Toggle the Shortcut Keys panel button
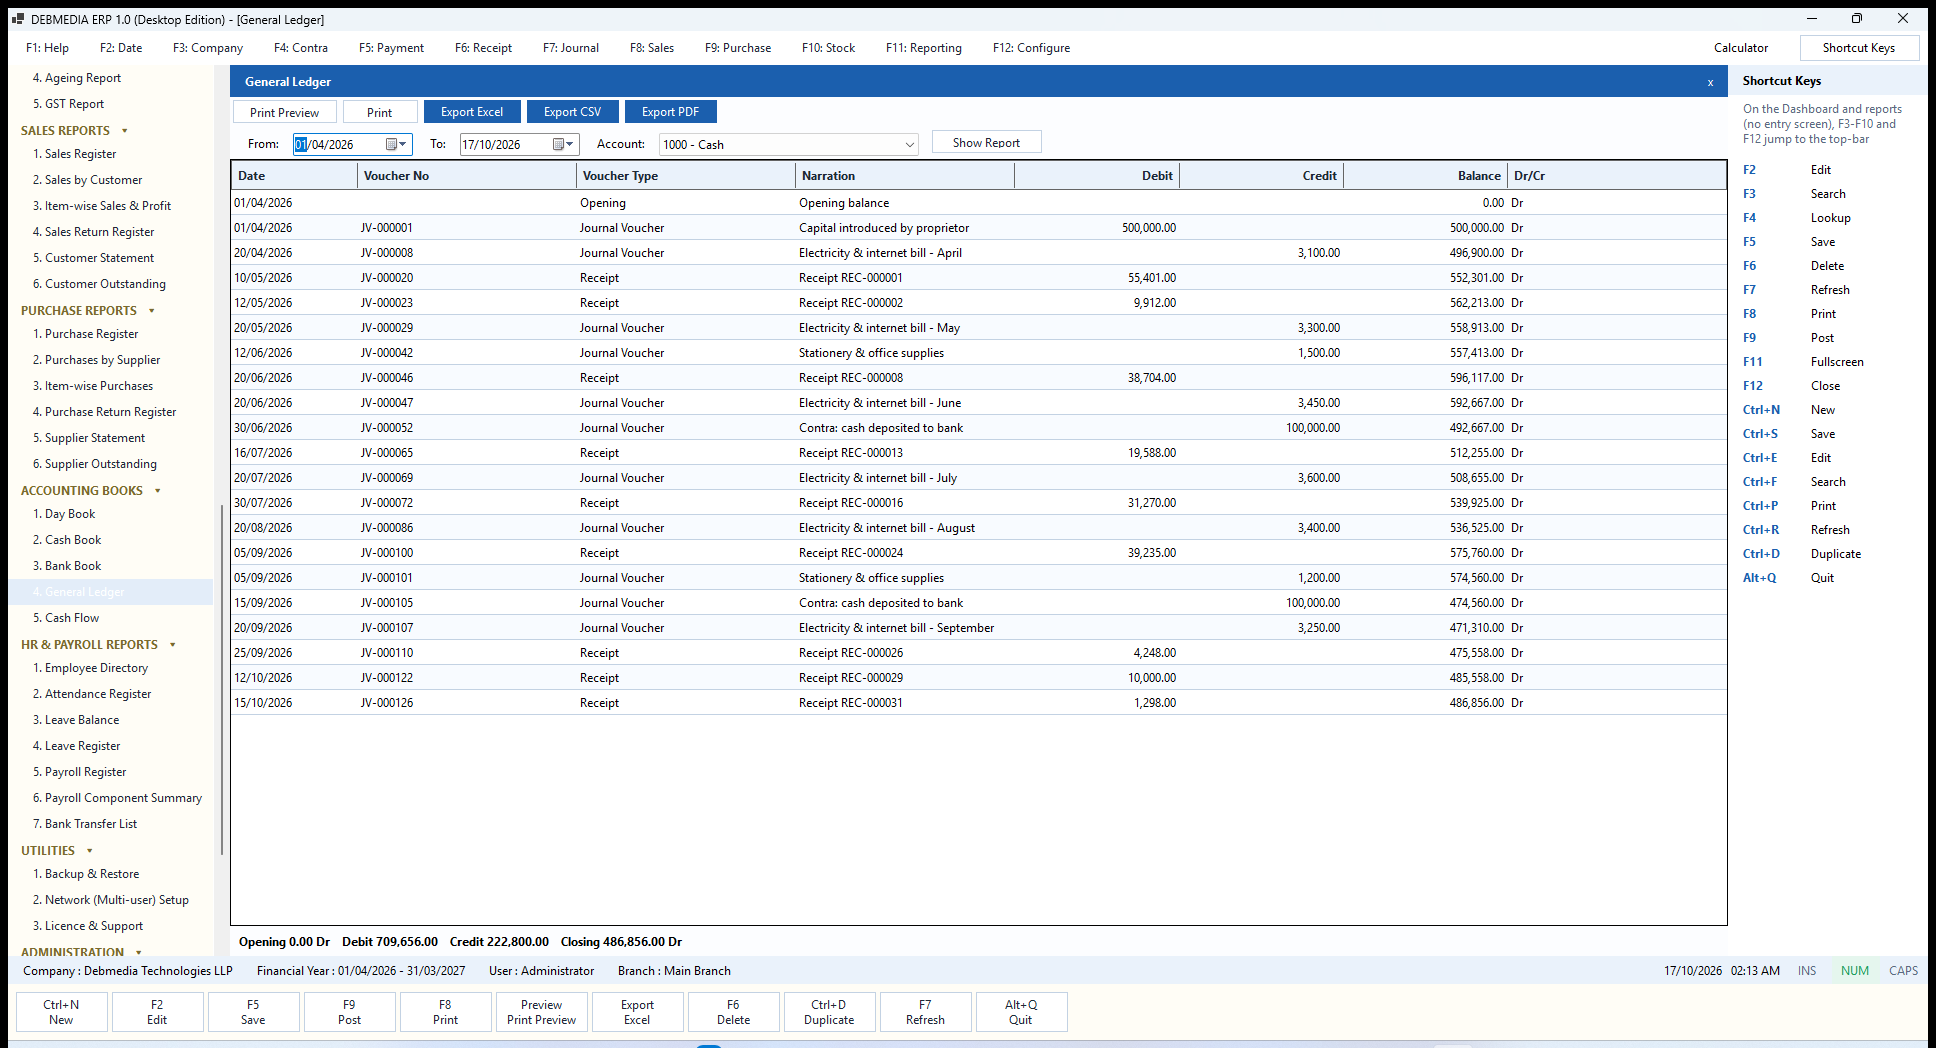1936x1048 pixels. point(1859,48)
